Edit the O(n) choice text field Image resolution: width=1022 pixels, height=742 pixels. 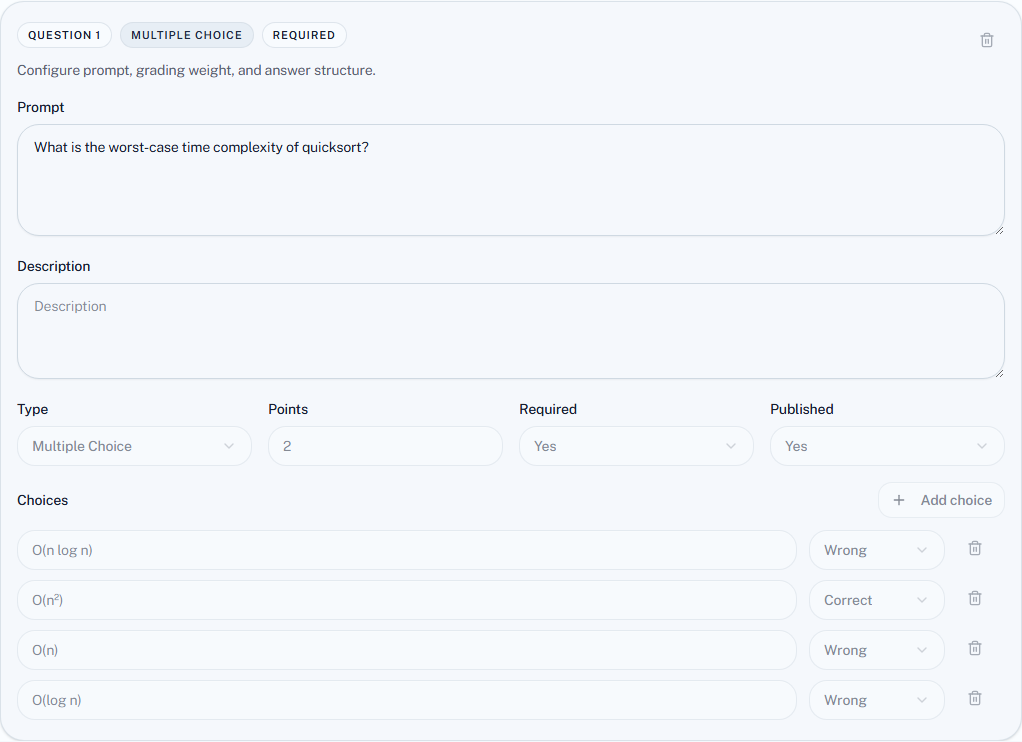[x=407, y=650]
